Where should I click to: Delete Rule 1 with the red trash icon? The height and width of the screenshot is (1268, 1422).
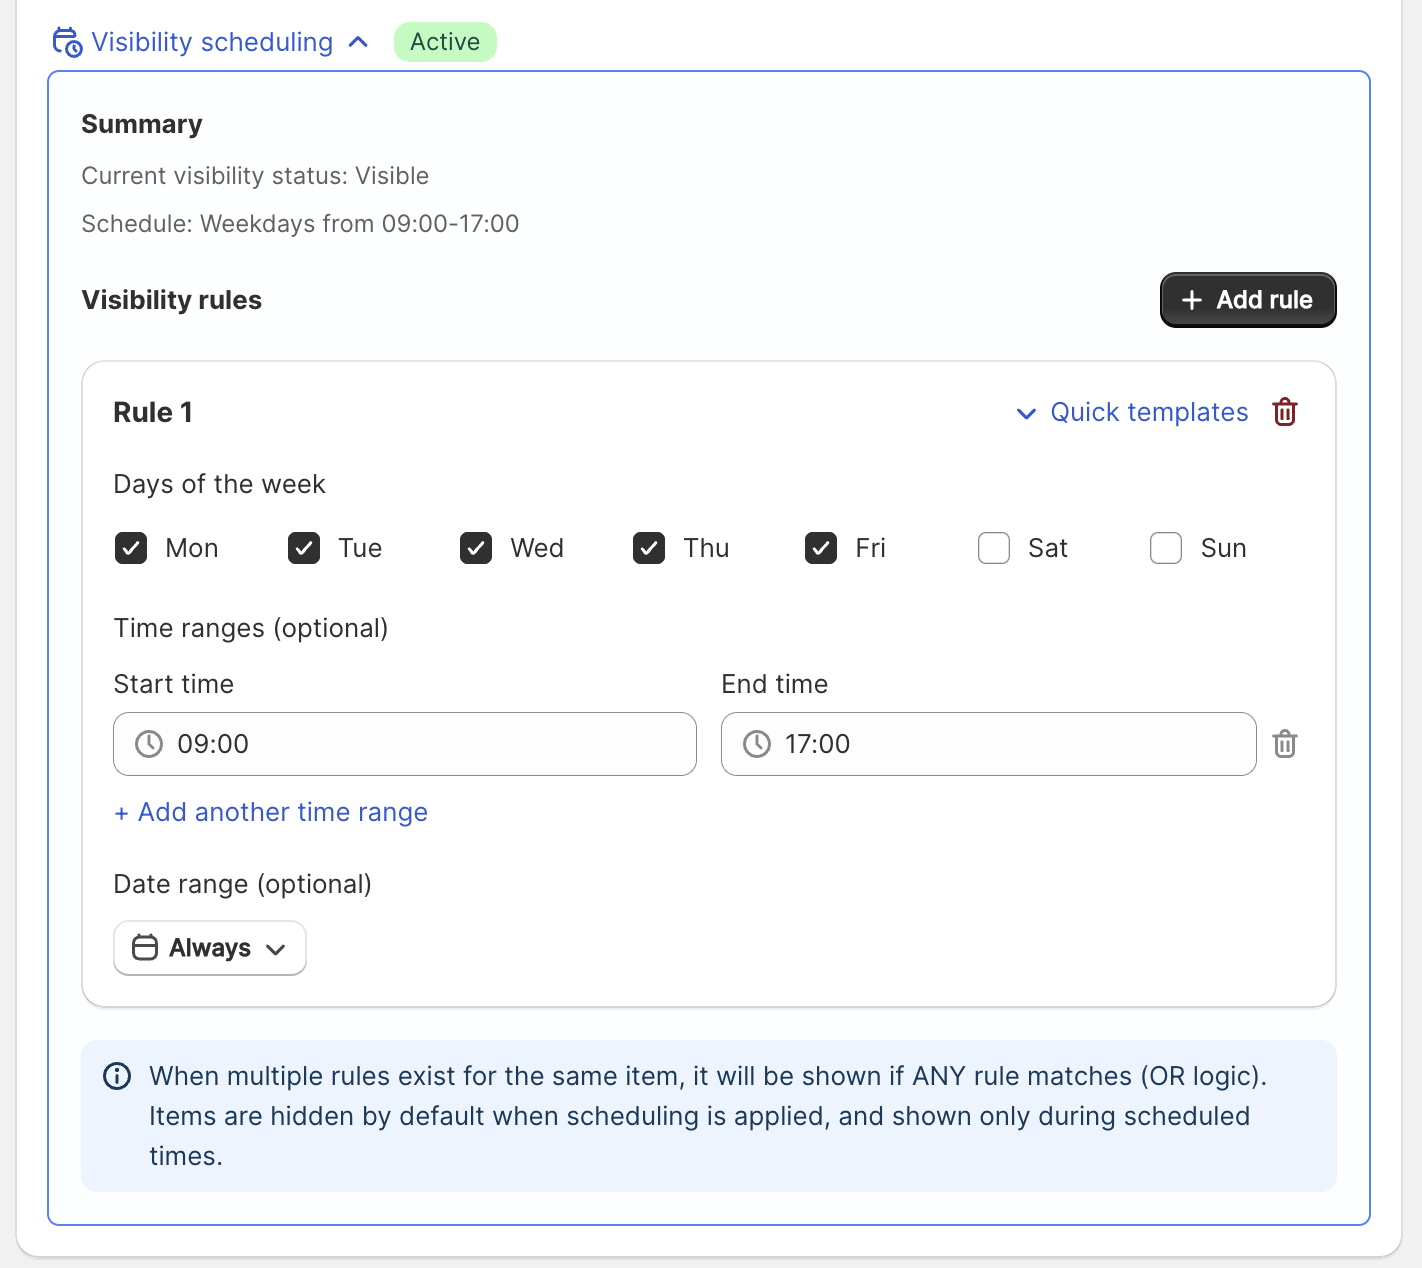tap(1285, 412)
